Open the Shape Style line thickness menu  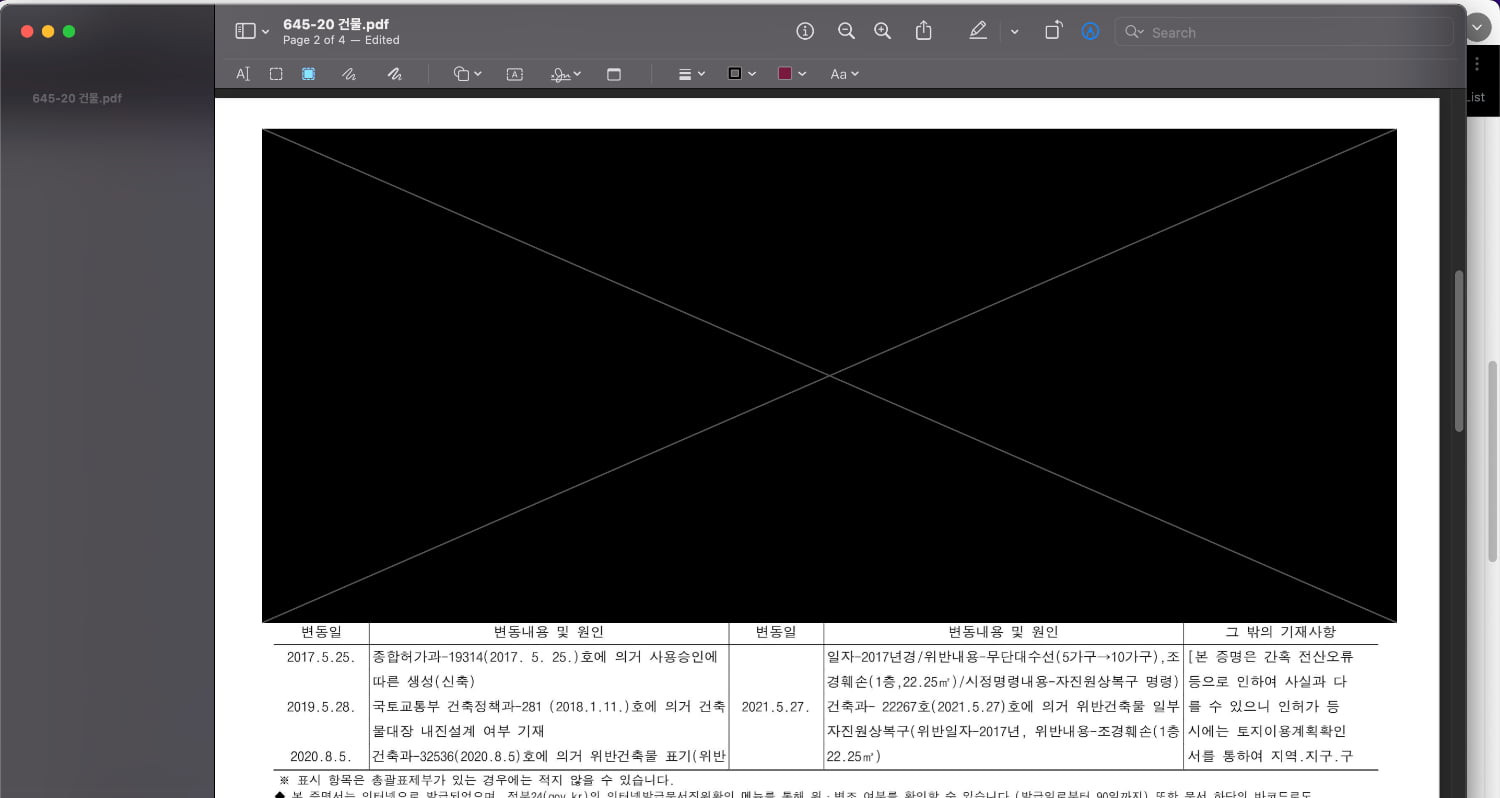coord(692,74)
